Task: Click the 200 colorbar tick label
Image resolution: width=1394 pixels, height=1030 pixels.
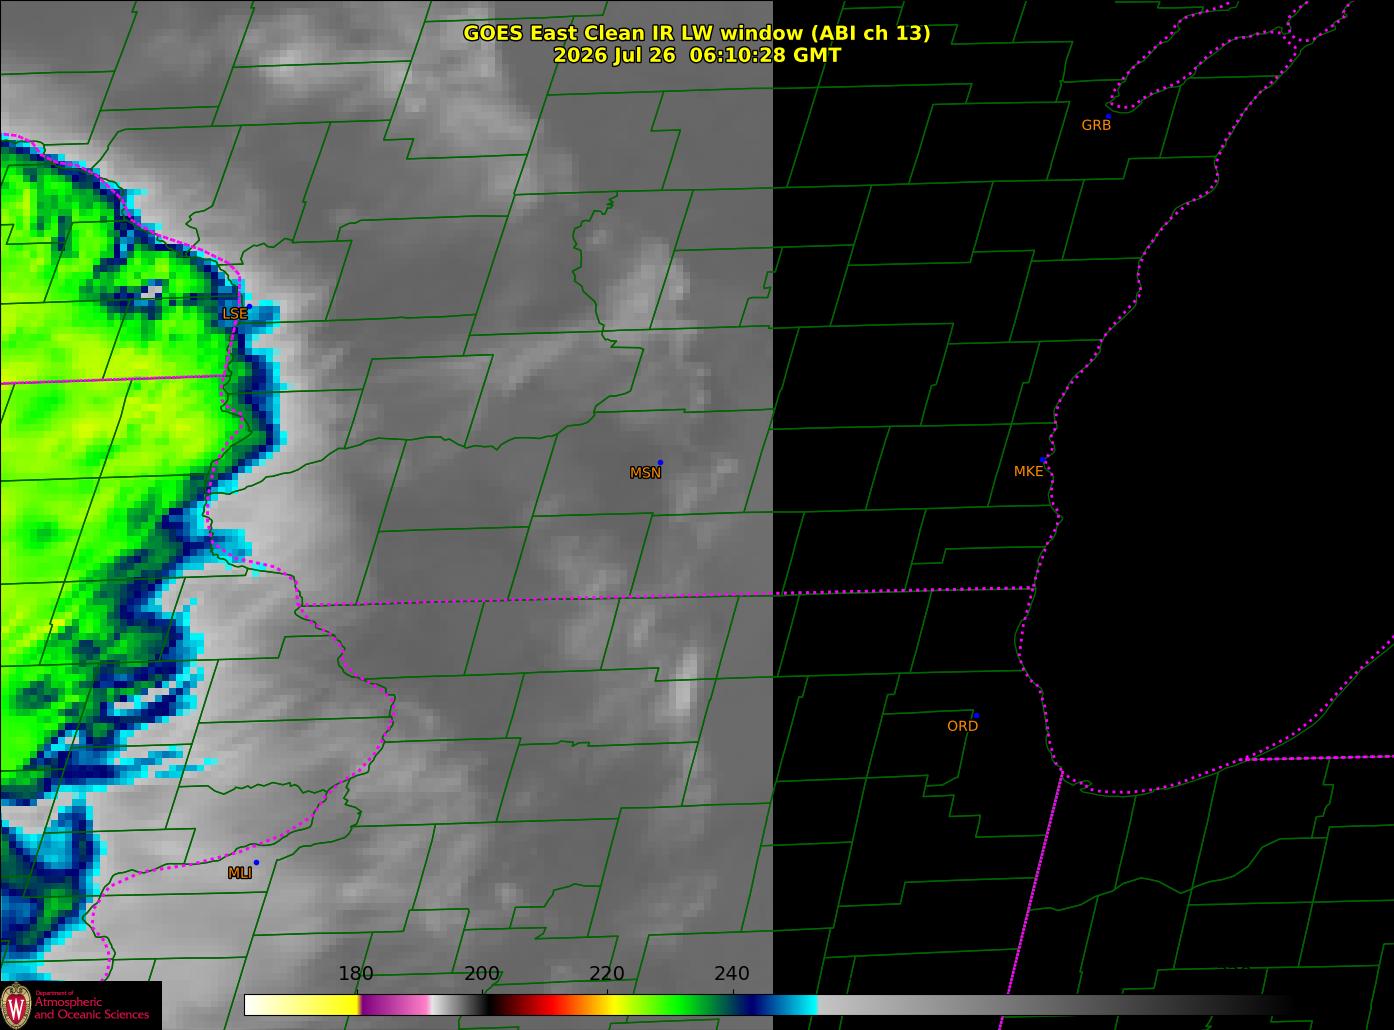Action: (x=482, y=973)
